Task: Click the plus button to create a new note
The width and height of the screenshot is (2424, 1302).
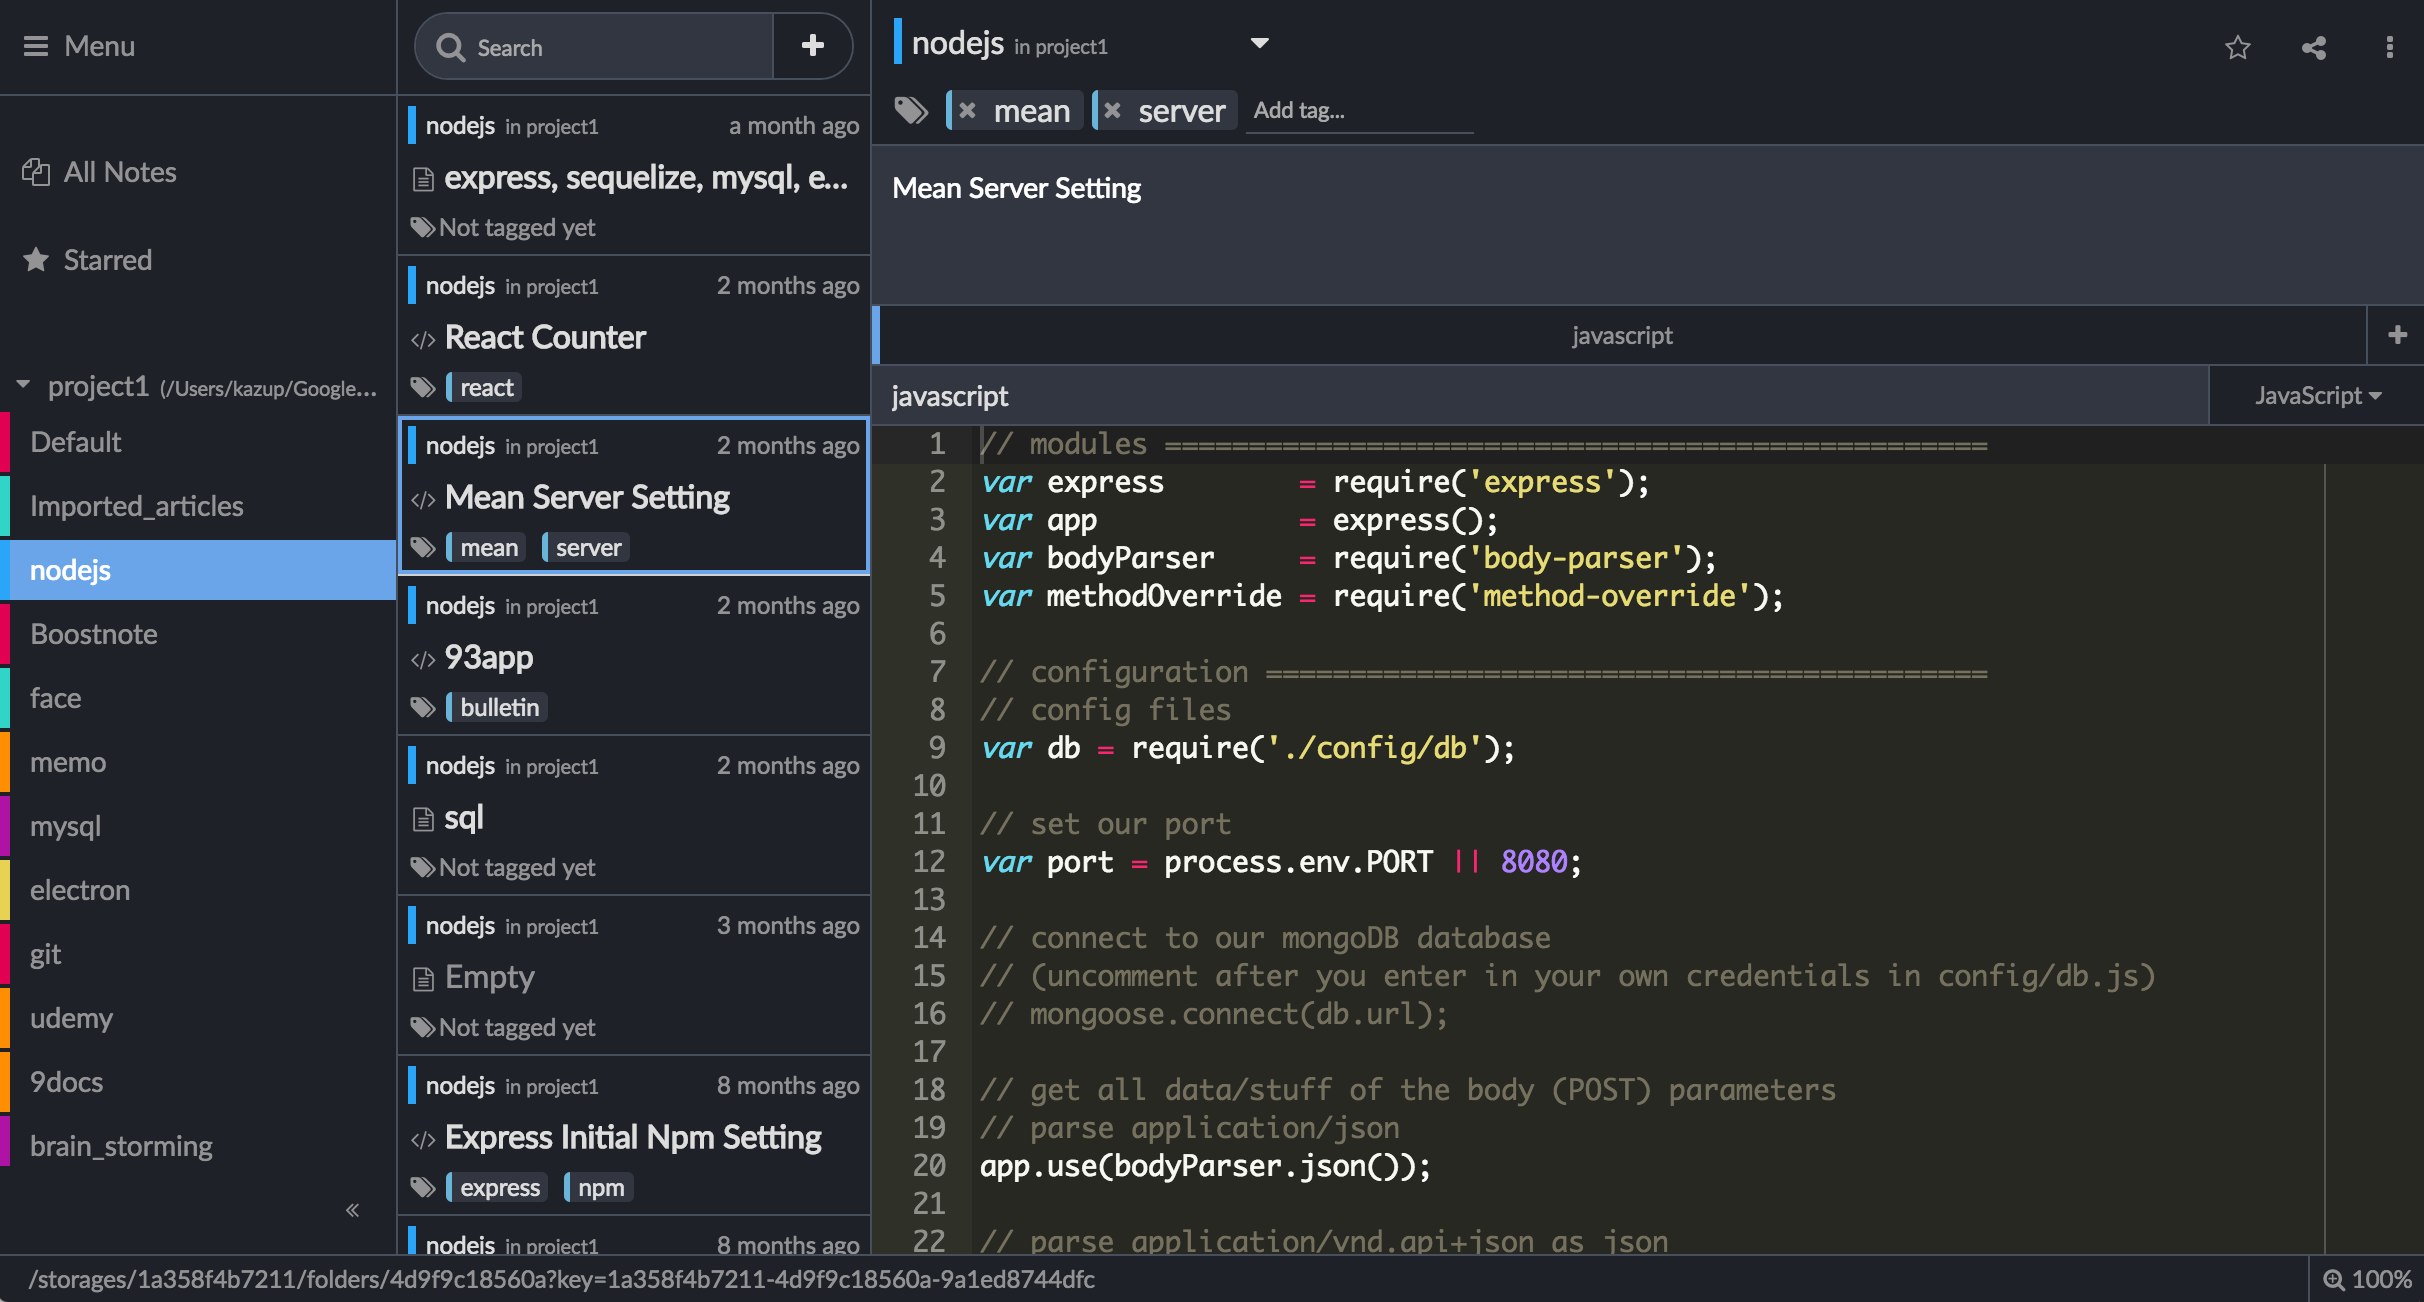Action: 812,45
